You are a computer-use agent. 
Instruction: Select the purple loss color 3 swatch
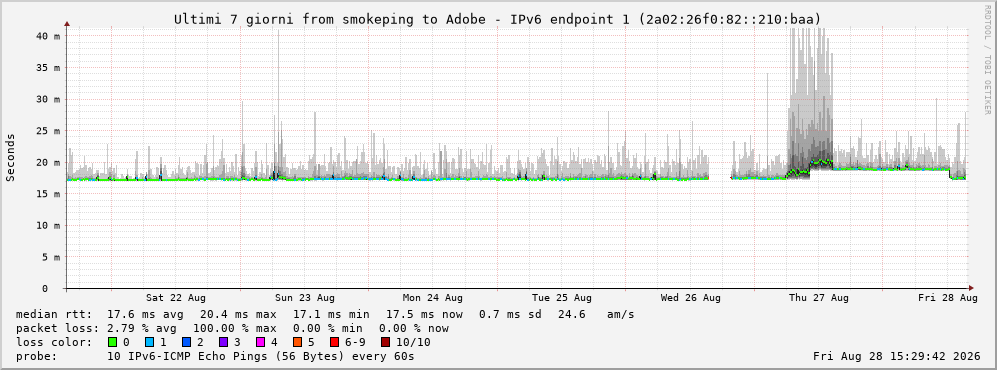pos(223,342)
